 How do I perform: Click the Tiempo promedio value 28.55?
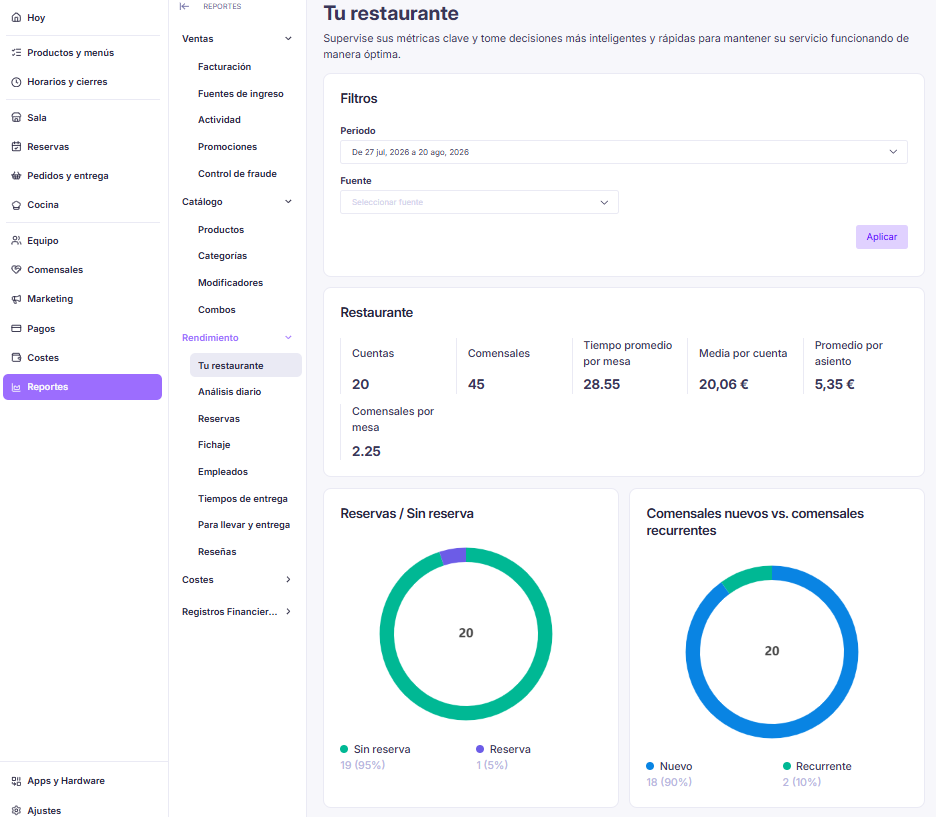(602, 384)
